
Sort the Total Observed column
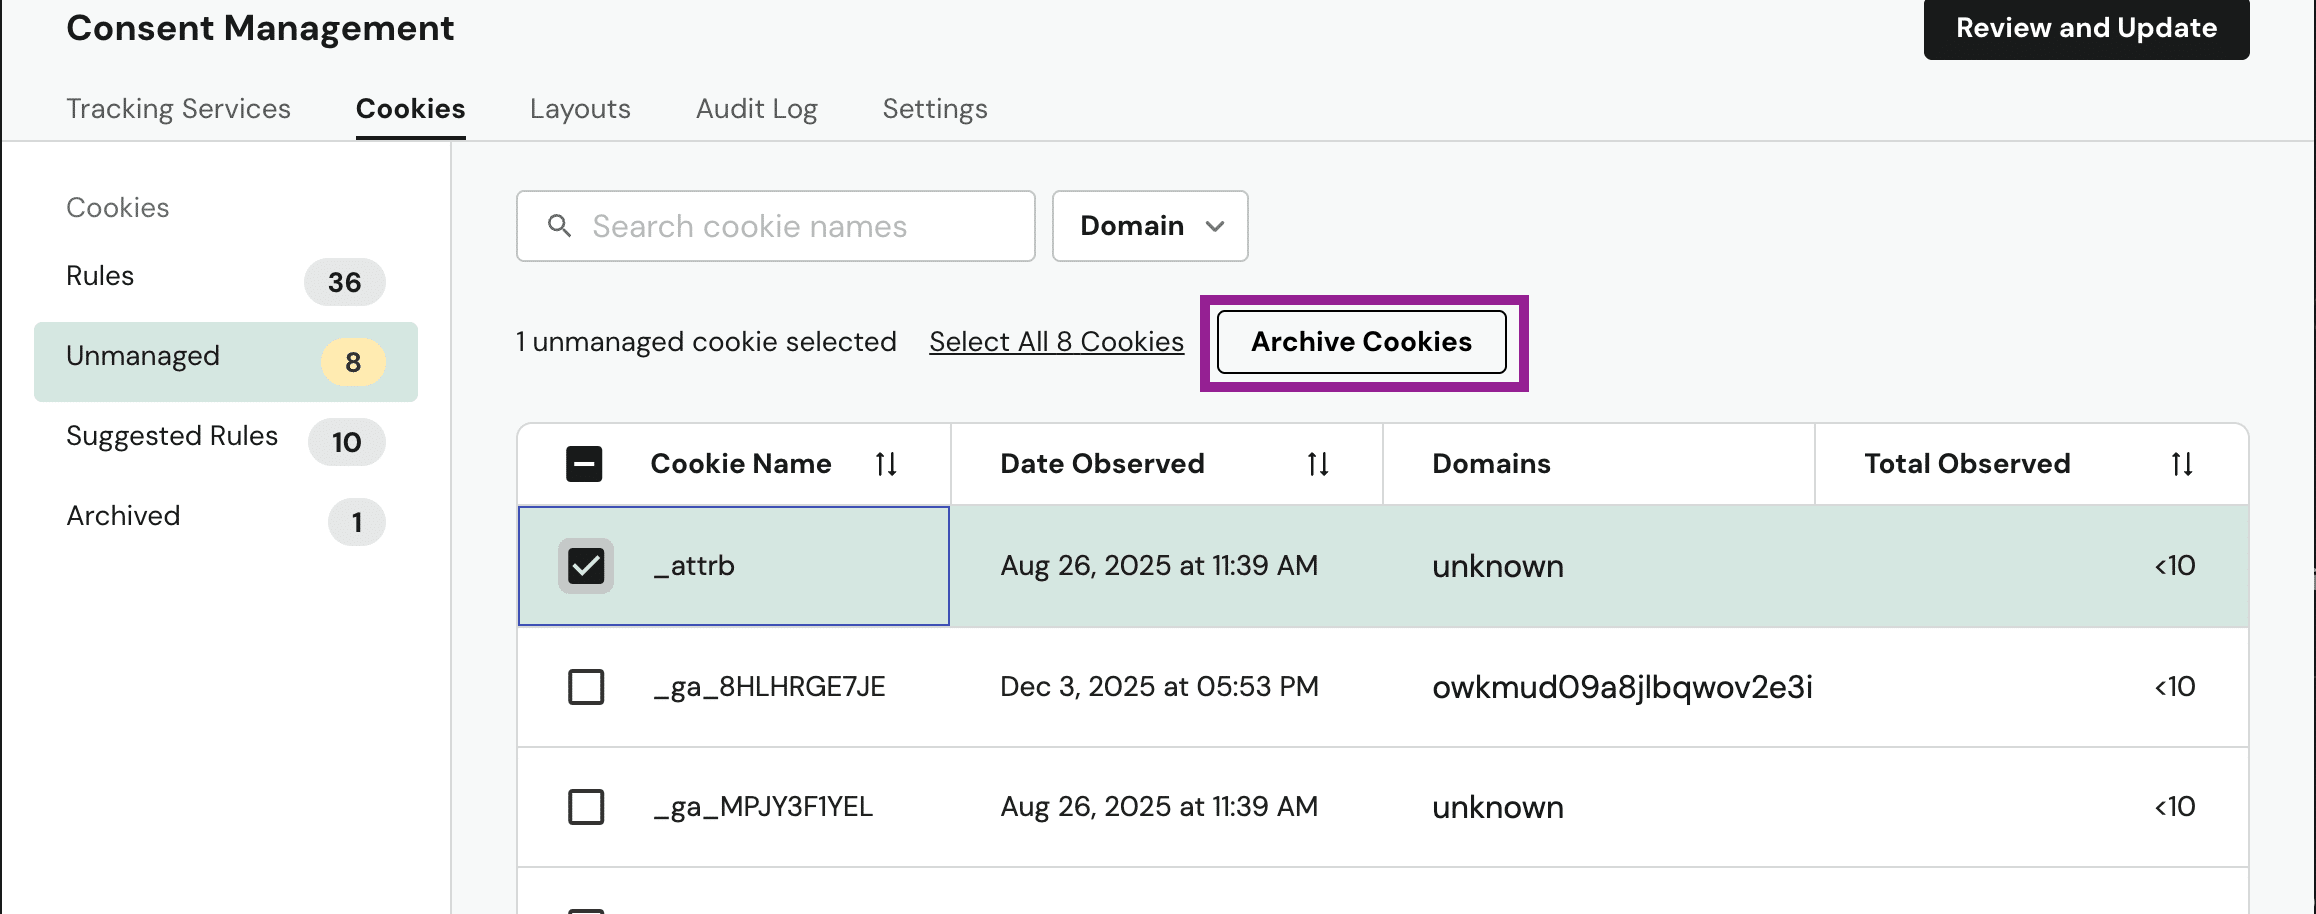click(x=2181, y=463)
